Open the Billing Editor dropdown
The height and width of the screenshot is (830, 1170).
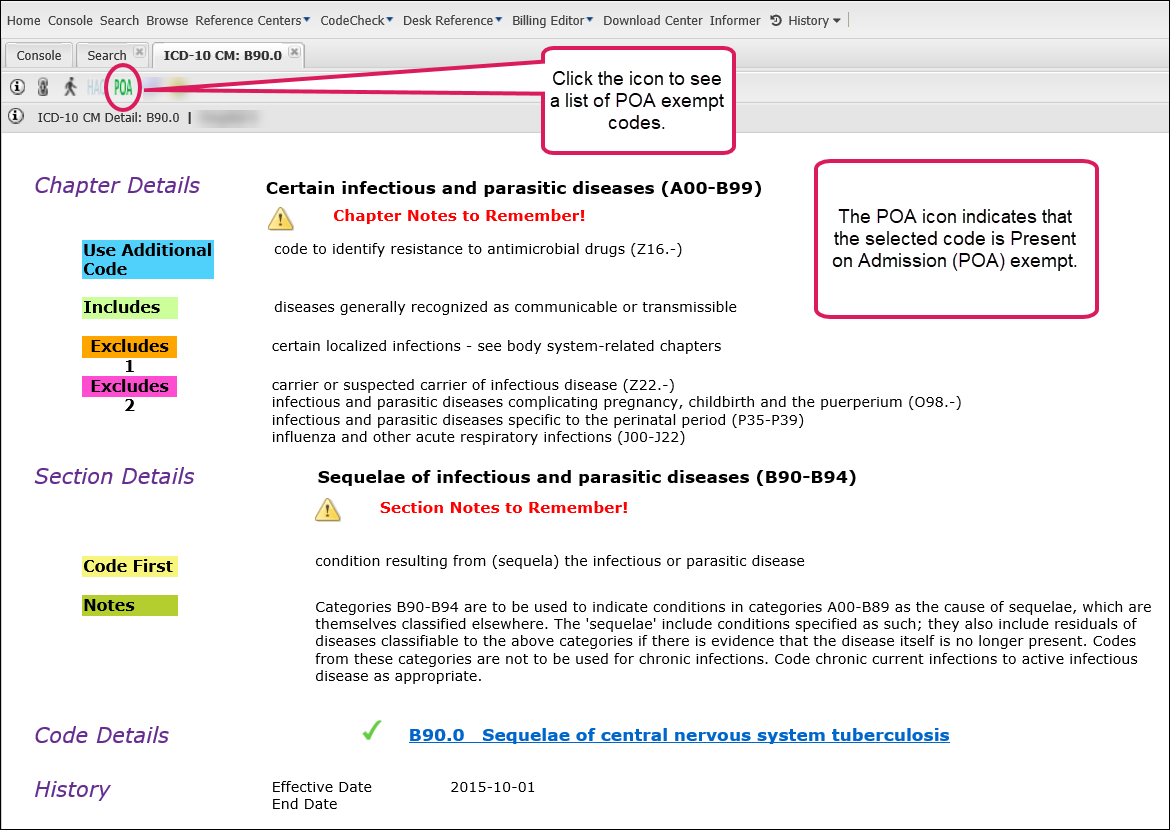point(553,20)
